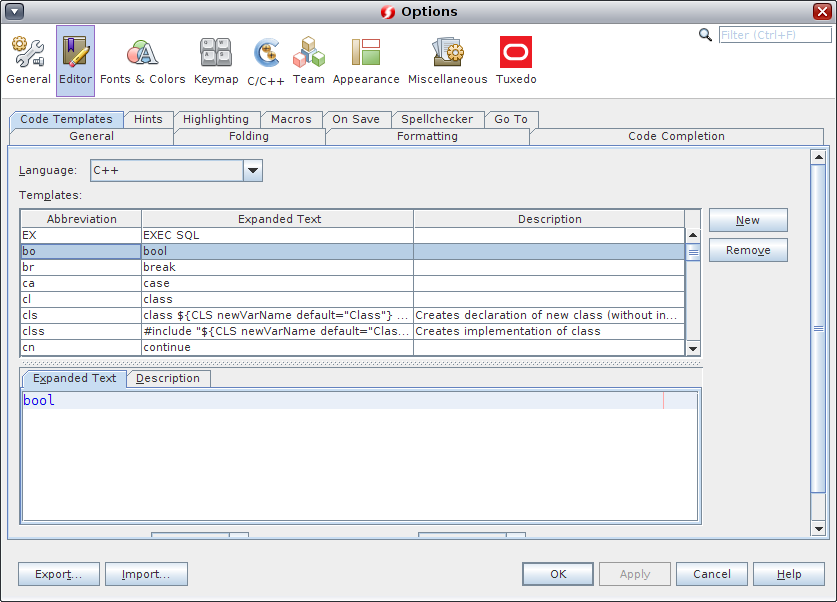837x602 pixels.
Task: Select the 'bo' abbreviation cell
Action: tap(81, 251)
